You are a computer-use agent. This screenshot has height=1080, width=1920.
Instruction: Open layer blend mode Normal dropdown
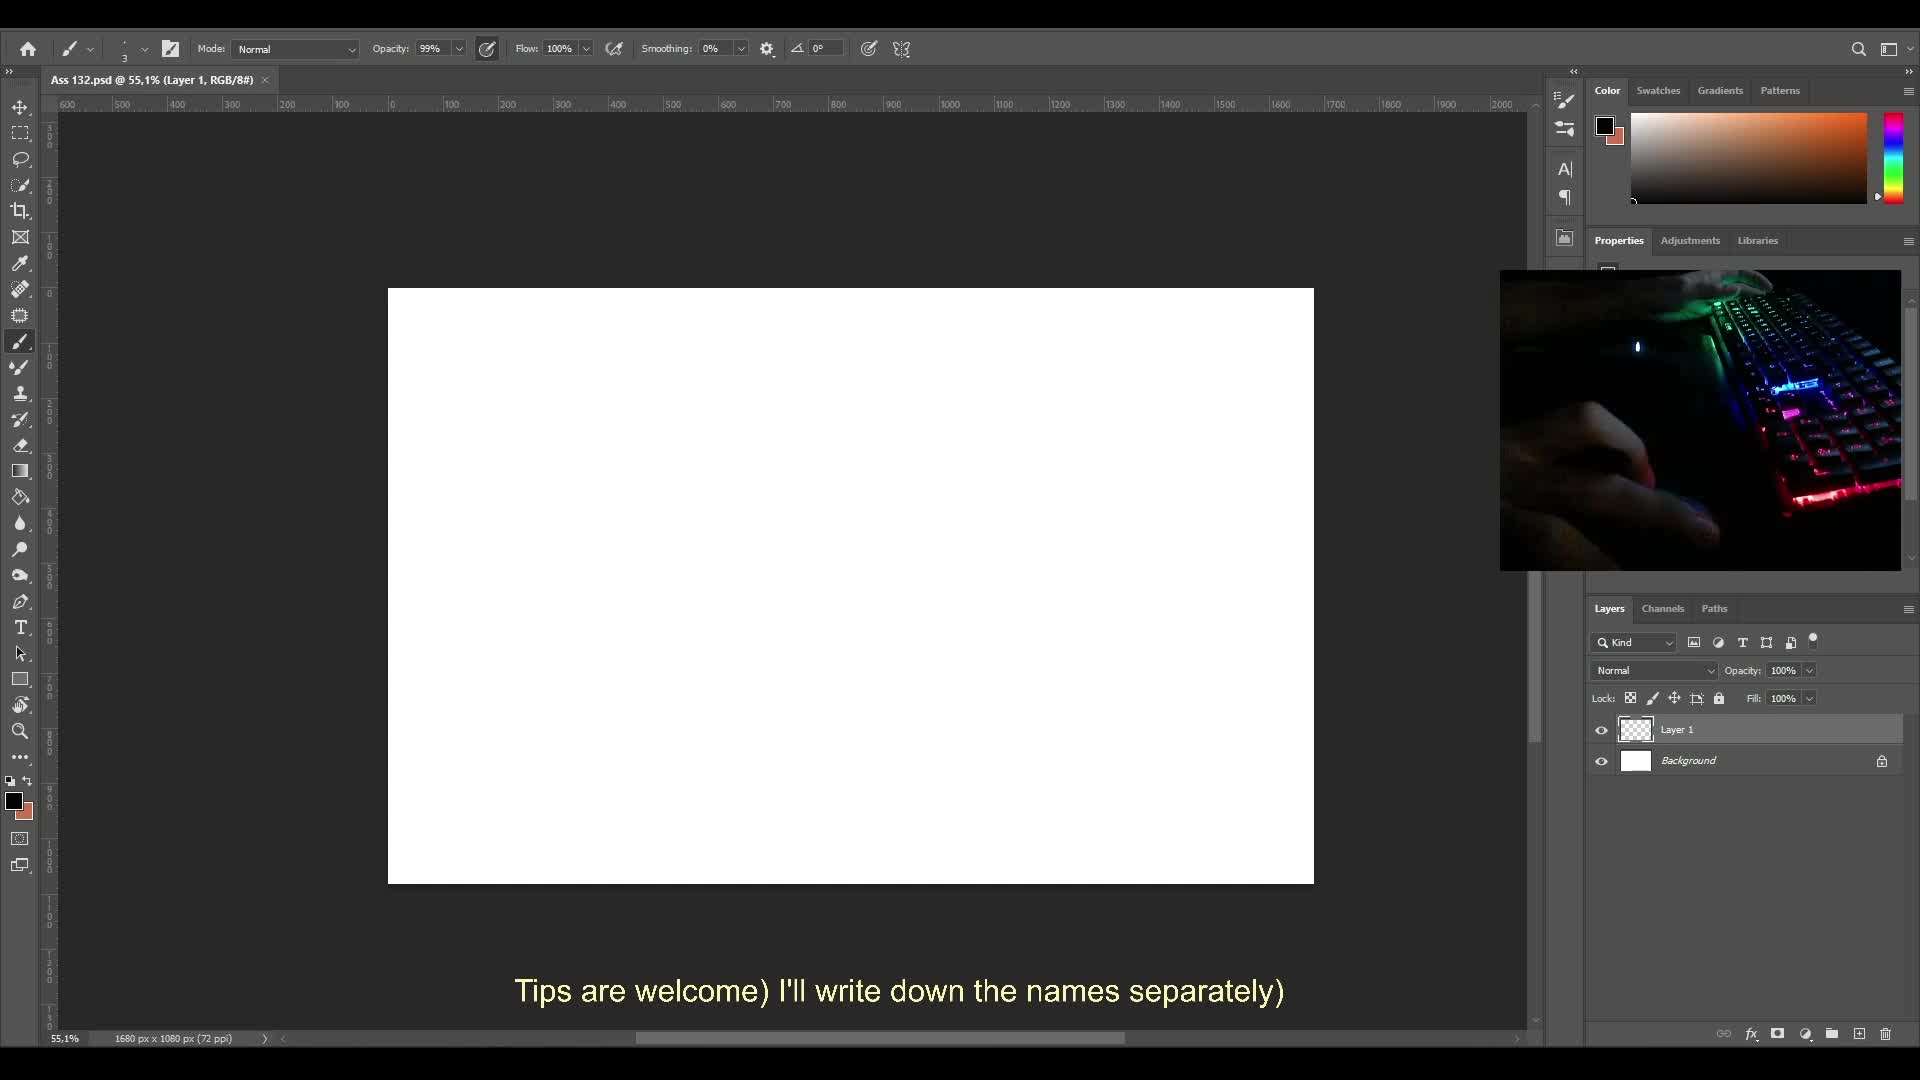tap(1654, 671)
